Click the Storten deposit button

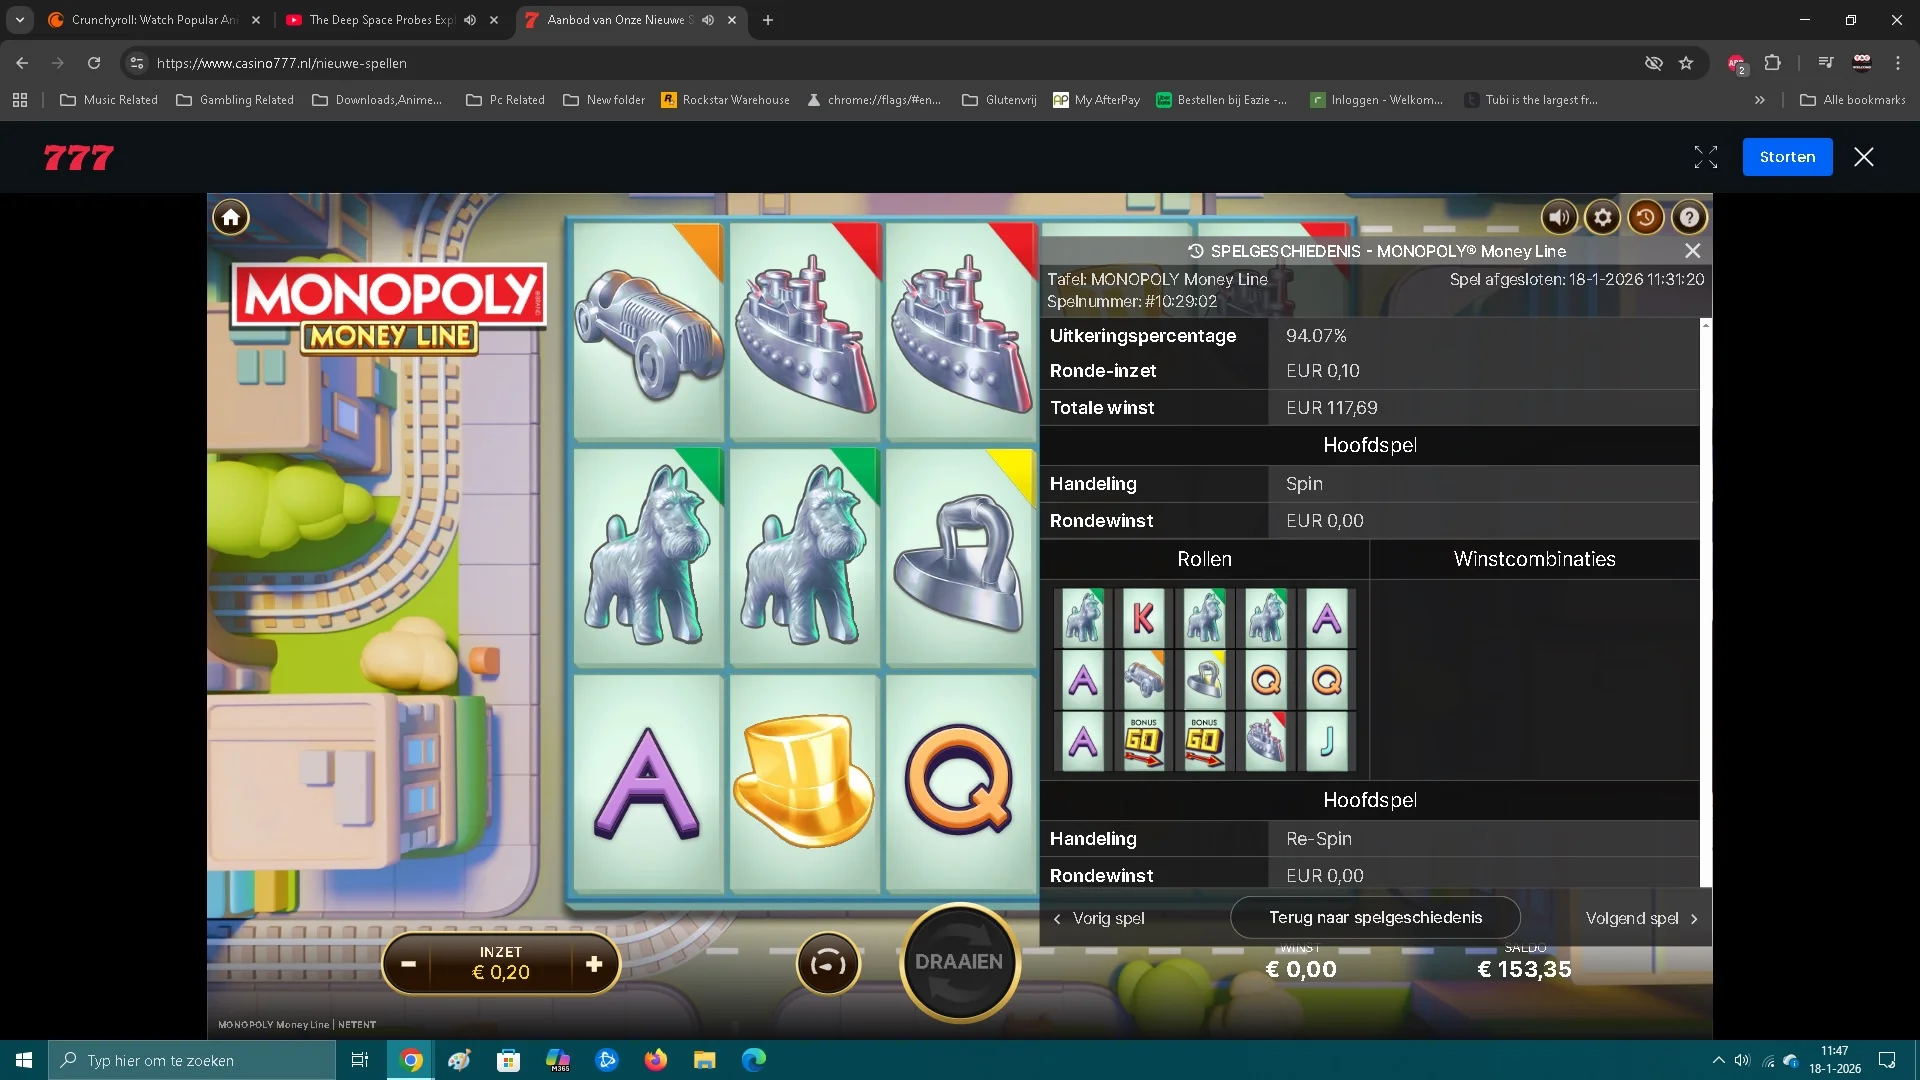coord(1787,157)
